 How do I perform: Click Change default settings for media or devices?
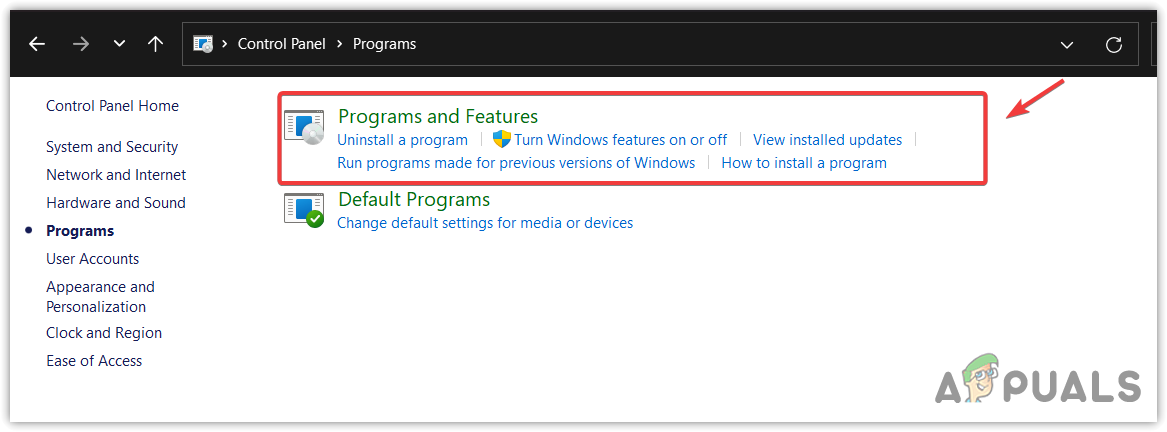pos(485,223)
